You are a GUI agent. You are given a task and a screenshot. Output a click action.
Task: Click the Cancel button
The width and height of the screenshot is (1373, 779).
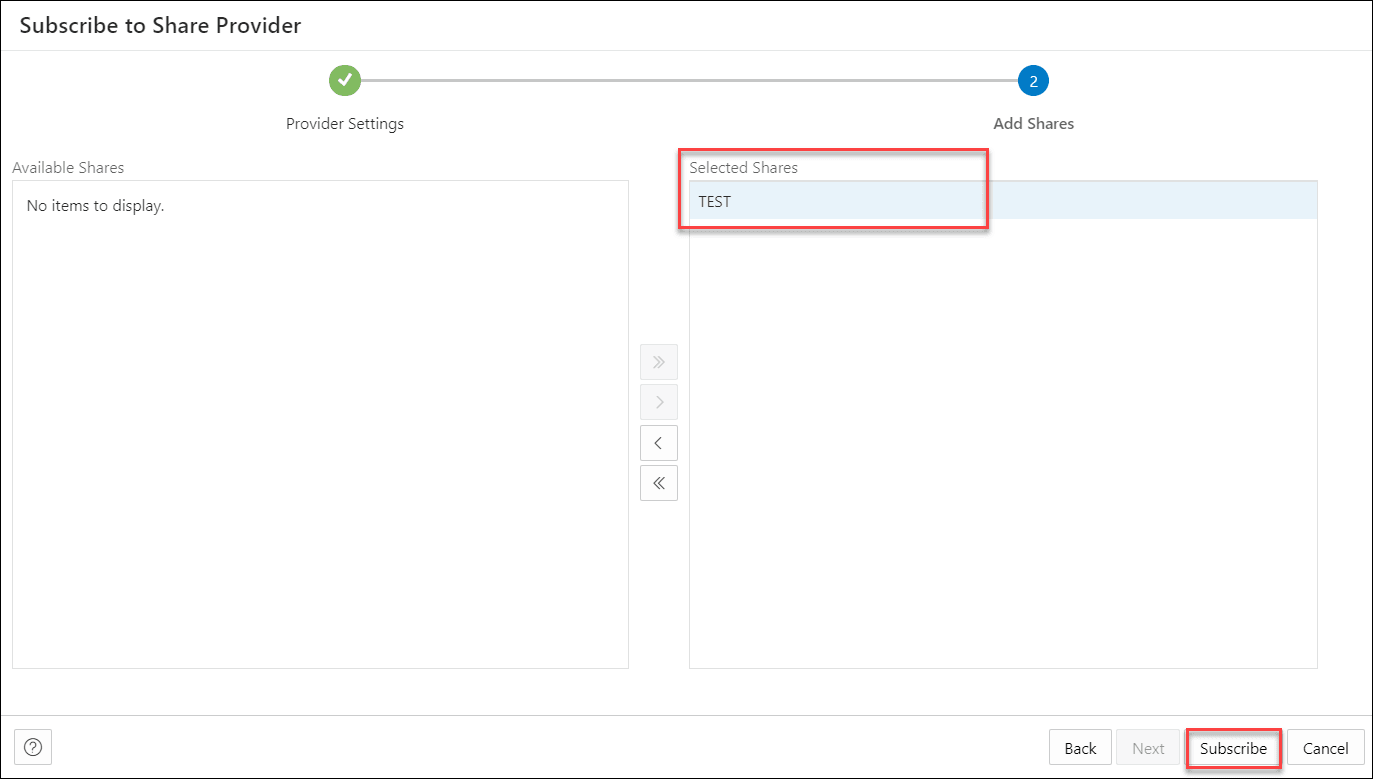coord(1325,747)
